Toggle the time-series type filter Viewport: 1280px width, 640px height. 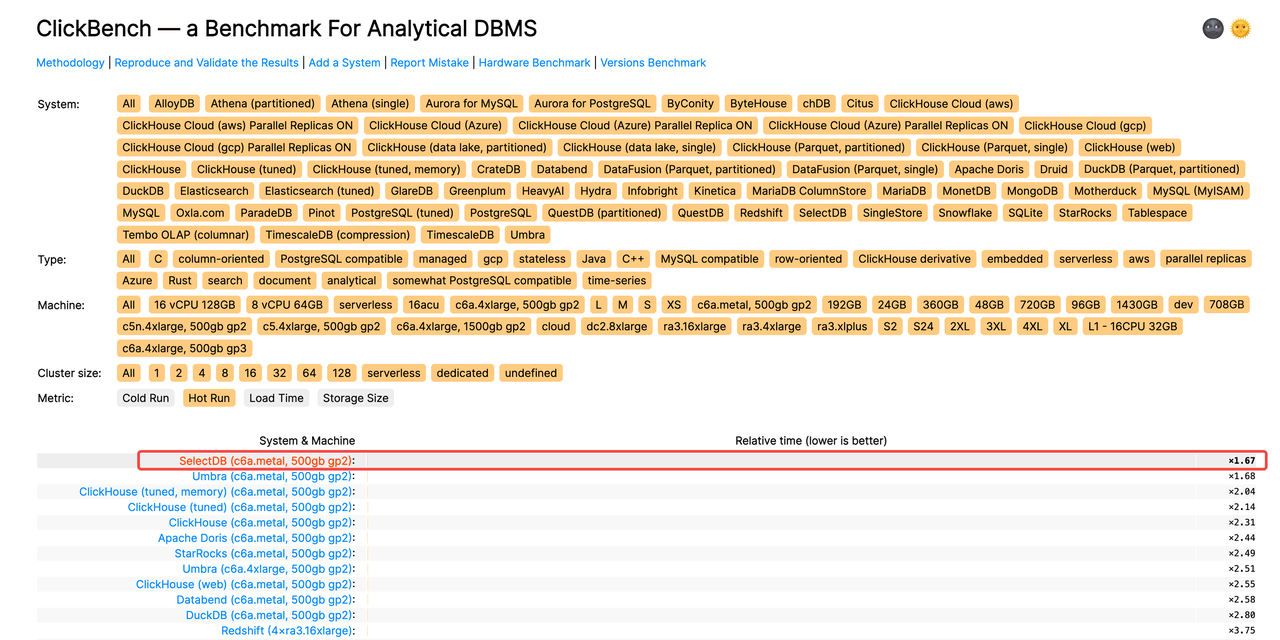pos(617,282)
